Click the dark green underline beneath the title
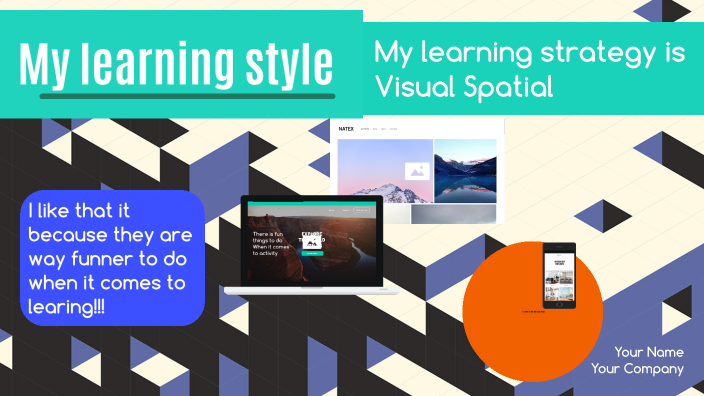Image resolution: width=704 pixels, height=396 pixels. click(x=187, y=96)
